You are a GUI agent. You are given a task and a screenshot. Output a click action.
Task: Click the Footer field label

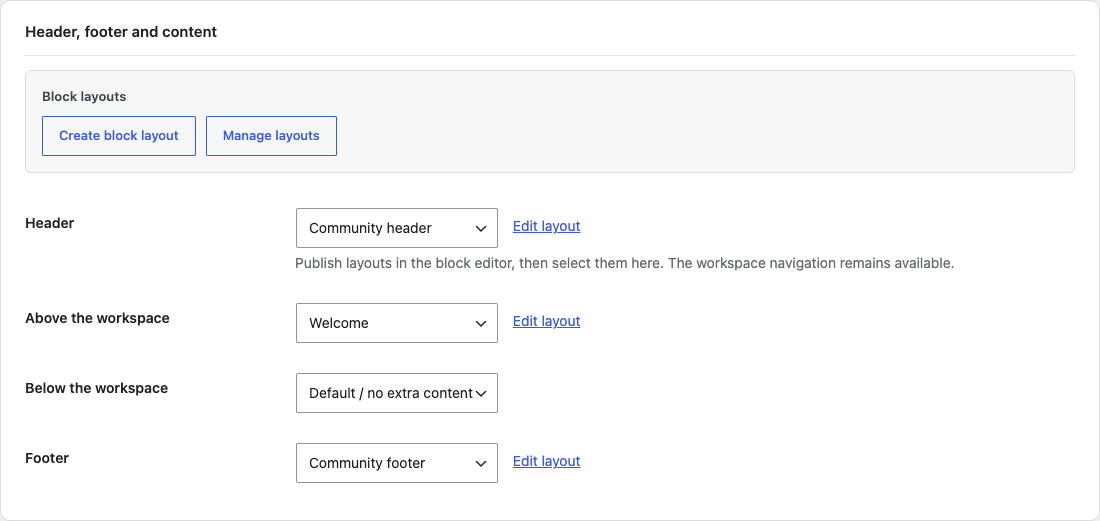pos(47,459)
